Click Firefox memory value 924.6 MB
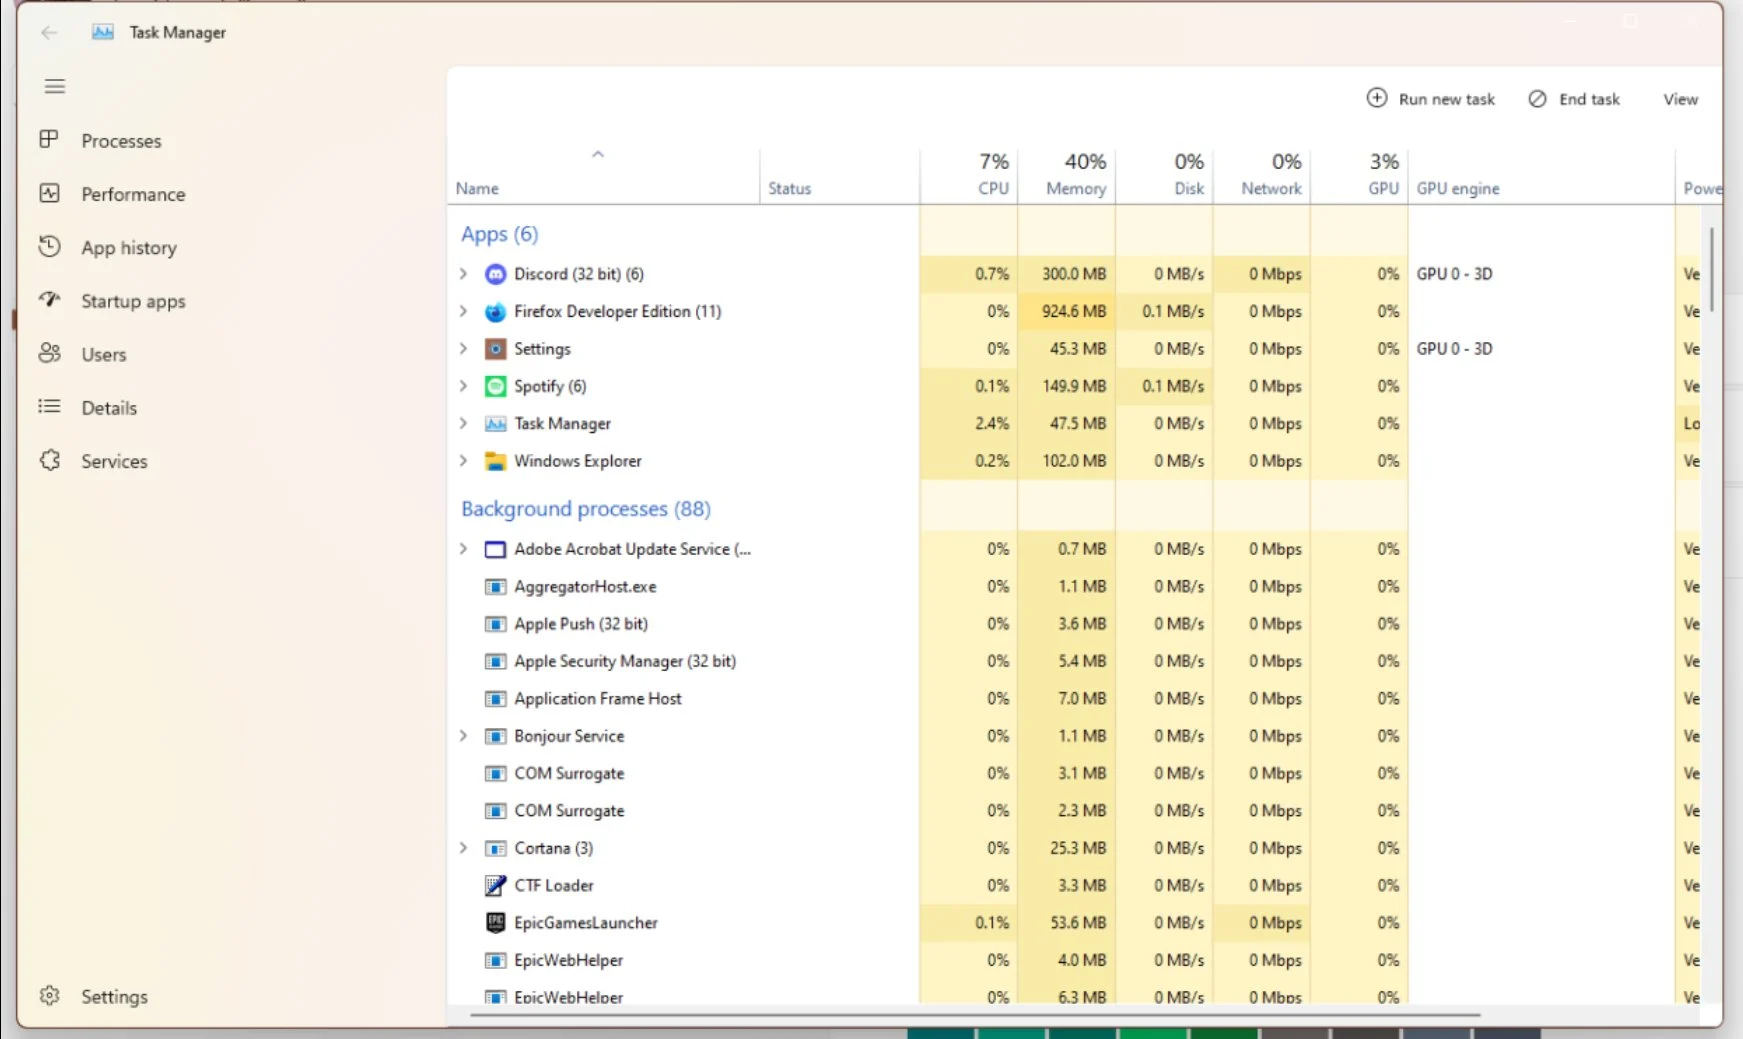This screenshot has height=1039, width=1743. 1074,311
